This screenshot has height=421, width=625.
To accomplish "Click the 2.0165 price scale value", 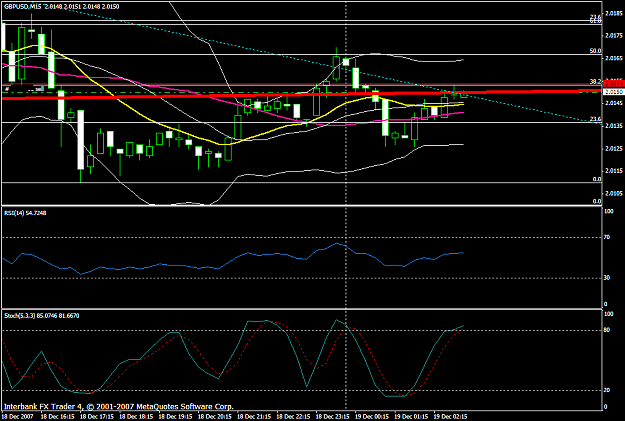I will pos(614,58).
